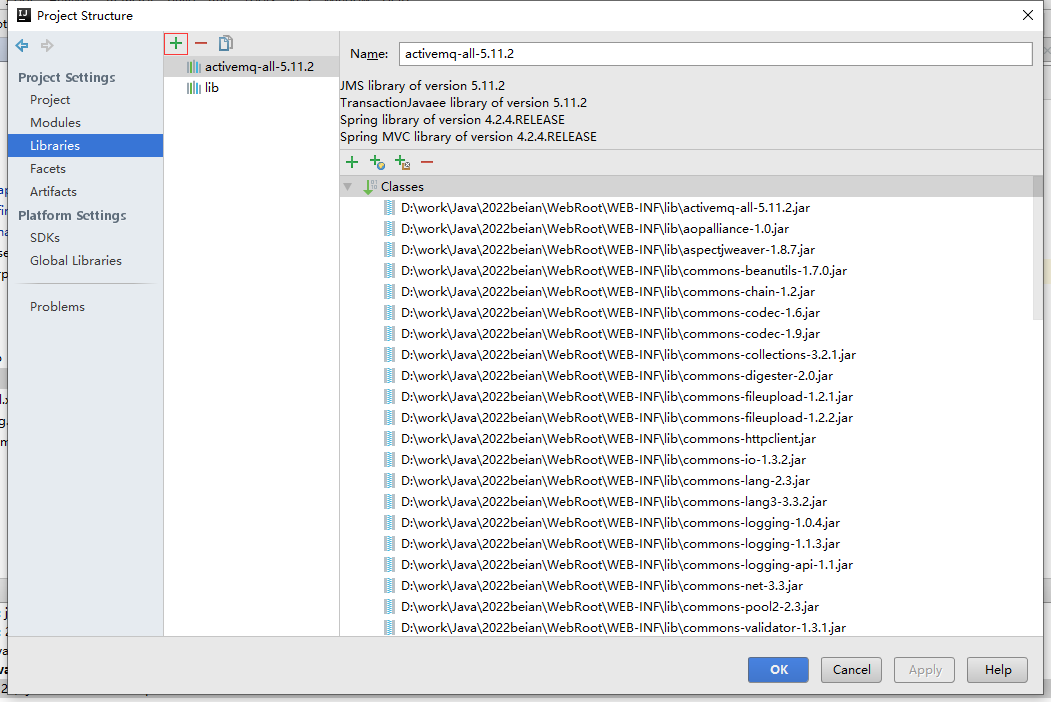Click 'JMS library of version 5.11.2' text
1051x702 pixels.
422,86
